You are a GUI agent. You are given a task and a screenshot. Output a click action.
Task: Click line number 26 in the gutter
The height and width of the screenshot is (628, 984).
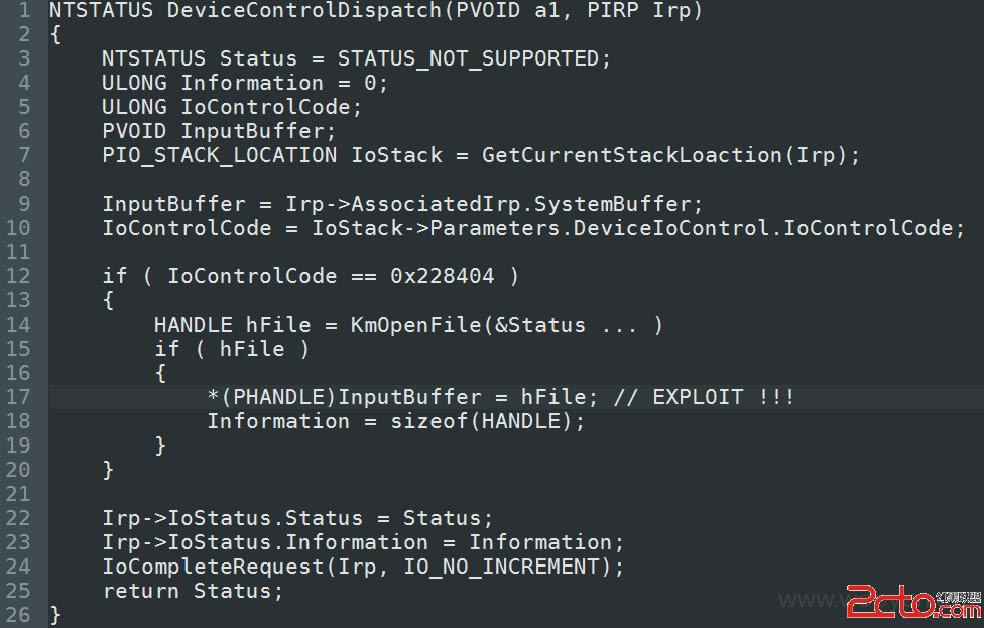21,614
